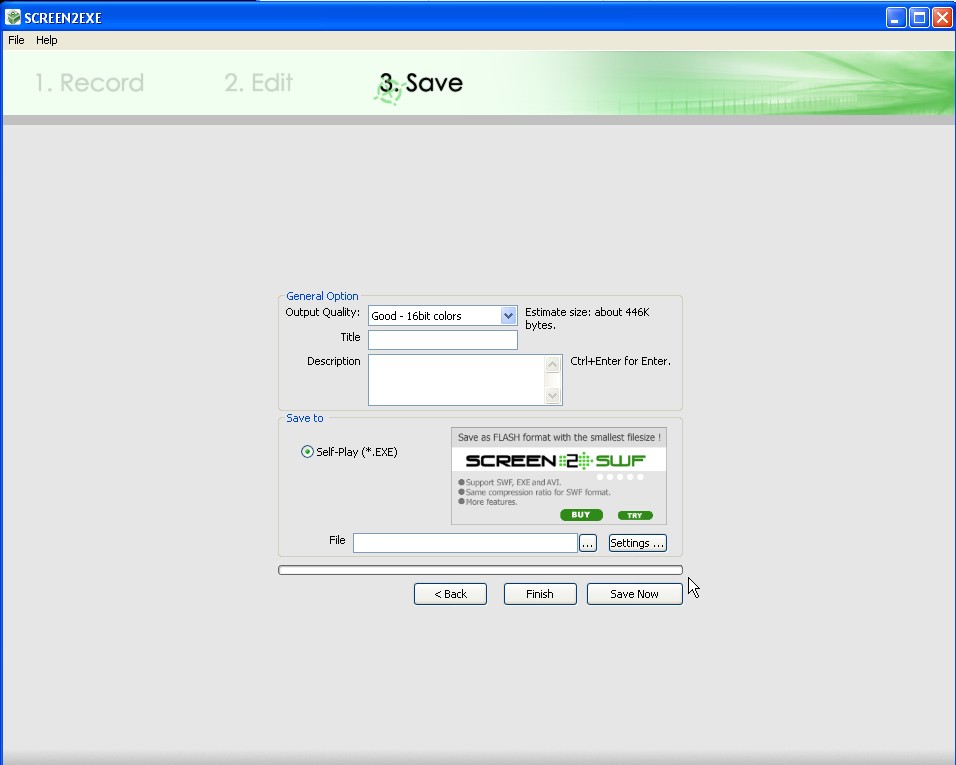956x765 pixels.
Task: Open the Help menu
Action: coord(46,40)
